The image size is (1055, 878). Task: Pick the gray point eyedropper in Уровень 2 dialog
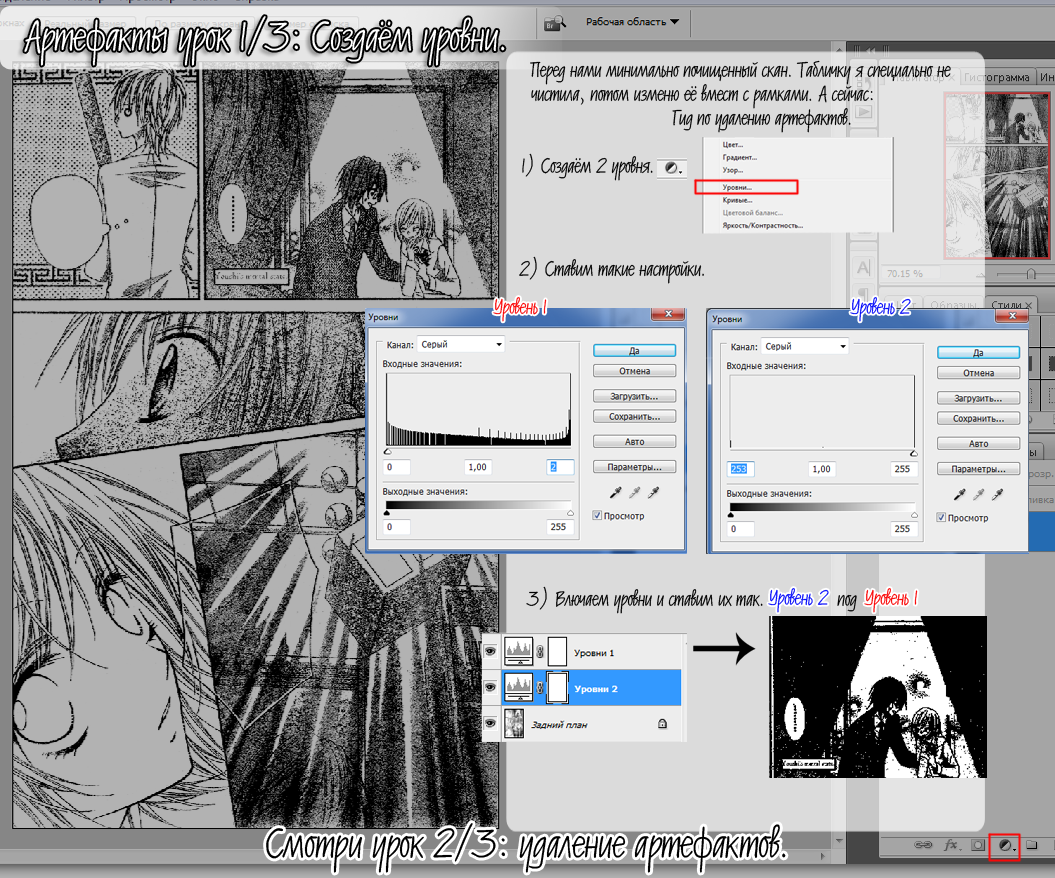click(x=979, y=495)
